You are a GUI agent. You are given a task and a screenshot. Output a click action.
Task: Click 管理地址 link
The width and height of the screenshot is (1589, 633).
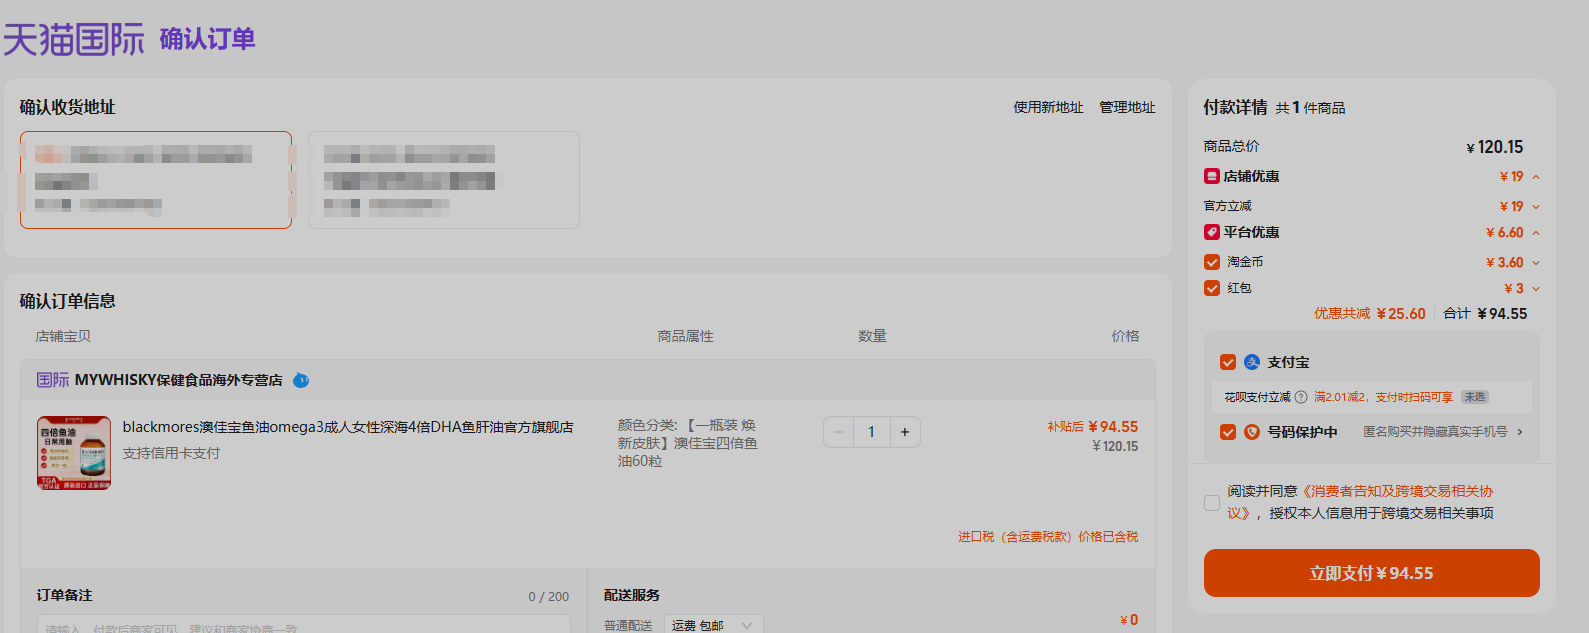pyautogui.click(x=1127, y=107)
